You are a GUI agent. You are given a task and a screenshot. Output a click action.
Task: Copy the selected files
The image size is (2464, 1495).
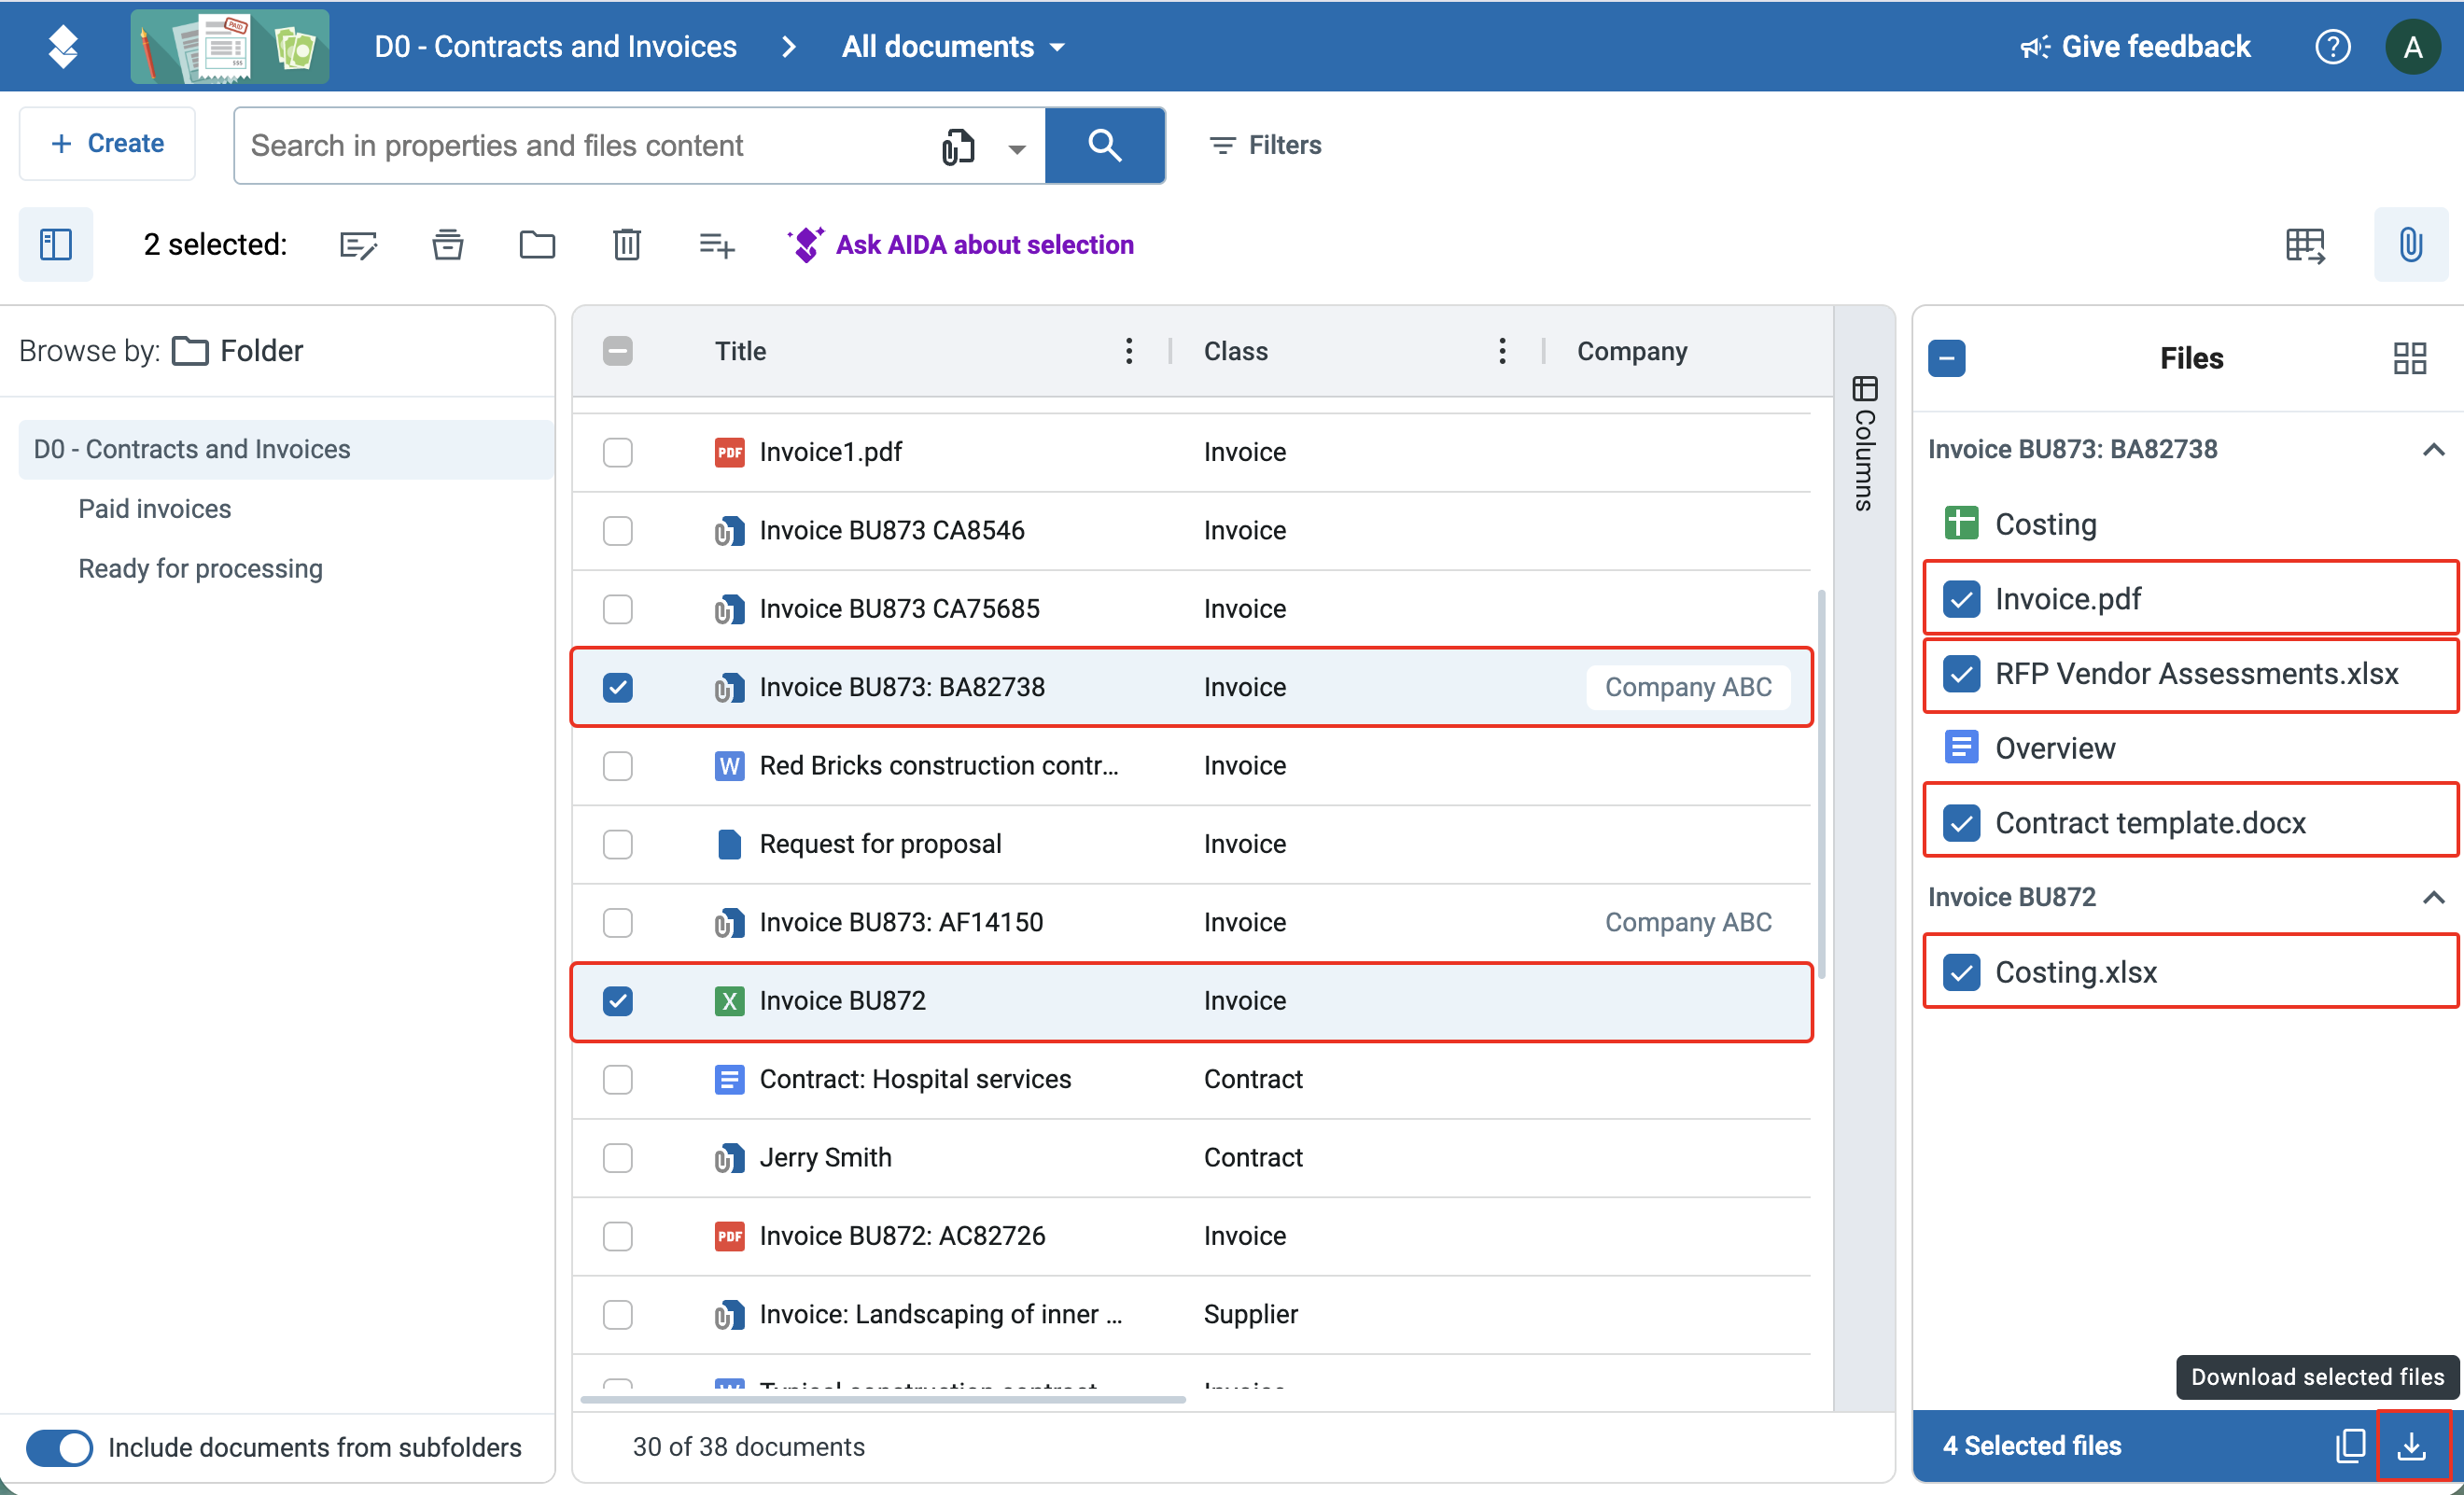point(2351,1445)
